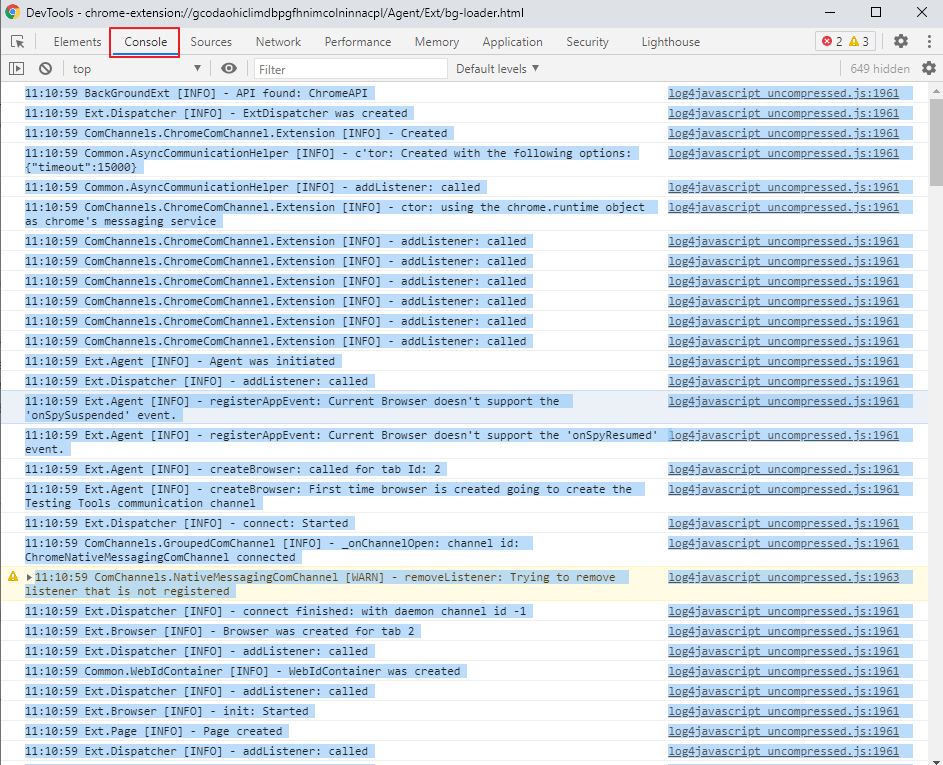Show the console sidebar
This screenshot has height=765, width=943.
tap(15, 68)
